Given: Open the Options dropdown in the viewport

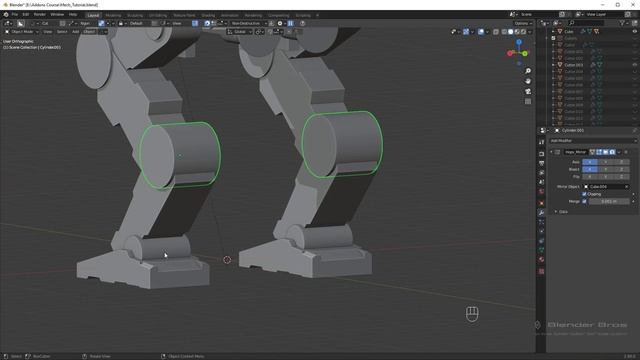Looking at the screenshot, I should 523,23.
